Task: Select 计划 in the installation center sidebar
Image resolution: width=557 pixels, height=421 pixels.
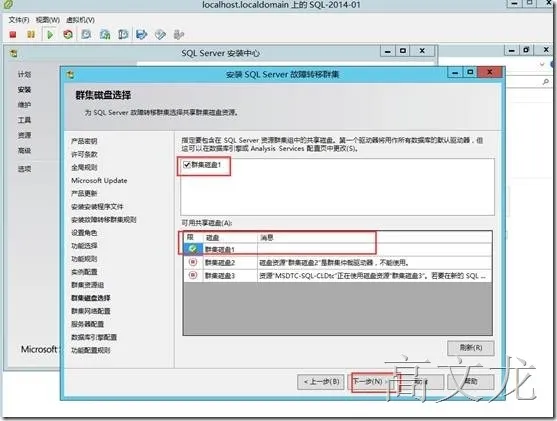Action: click(x=25, y=74)
